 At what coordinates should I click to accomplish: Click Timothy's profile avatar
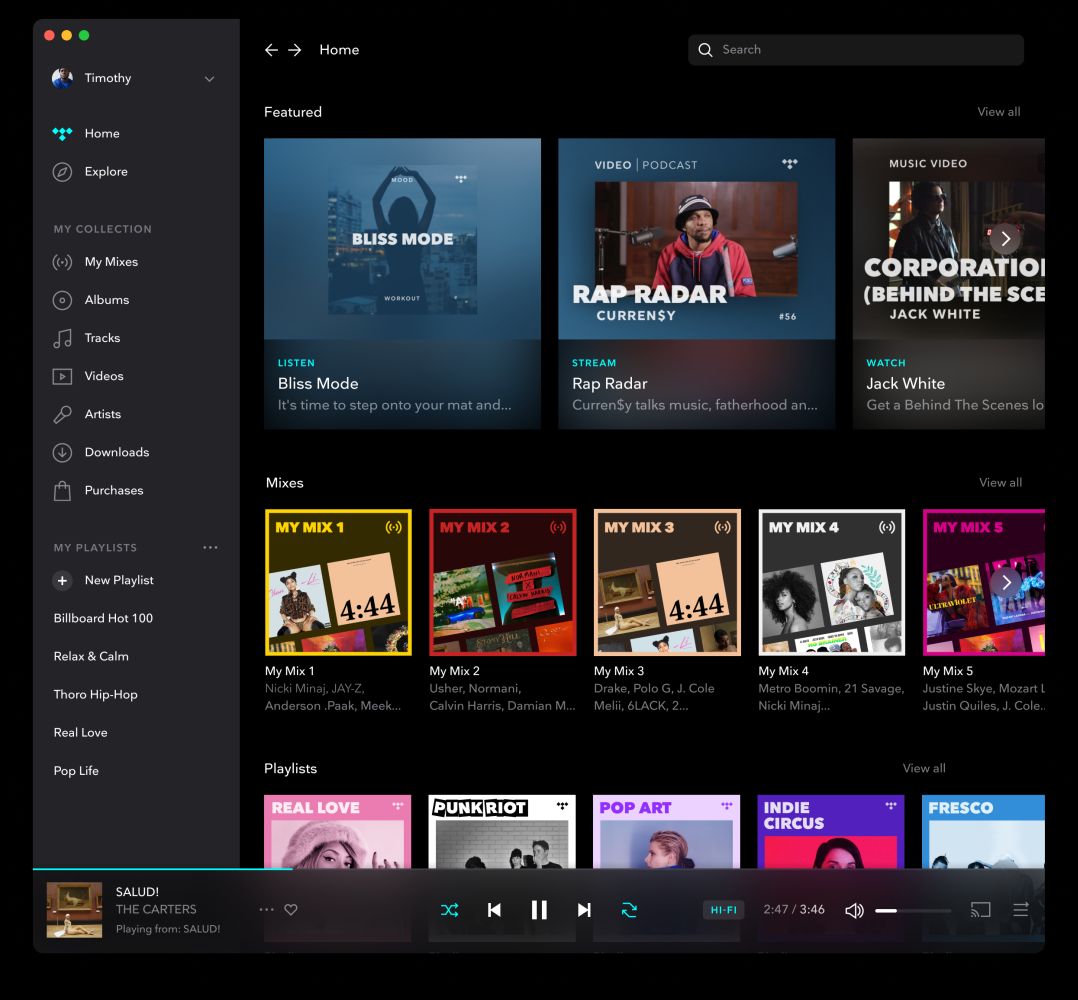[63, 78]
